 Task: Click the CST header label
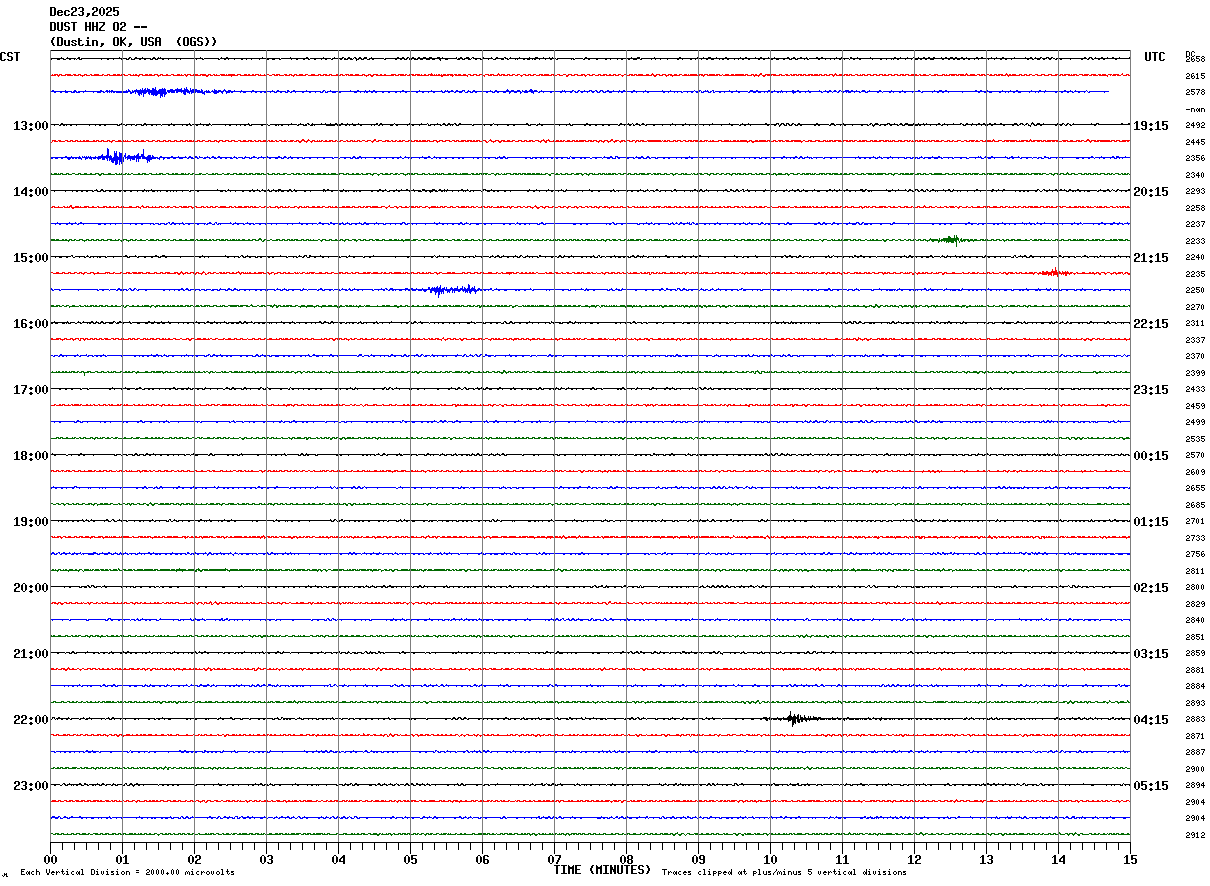(x=10, y=57)
